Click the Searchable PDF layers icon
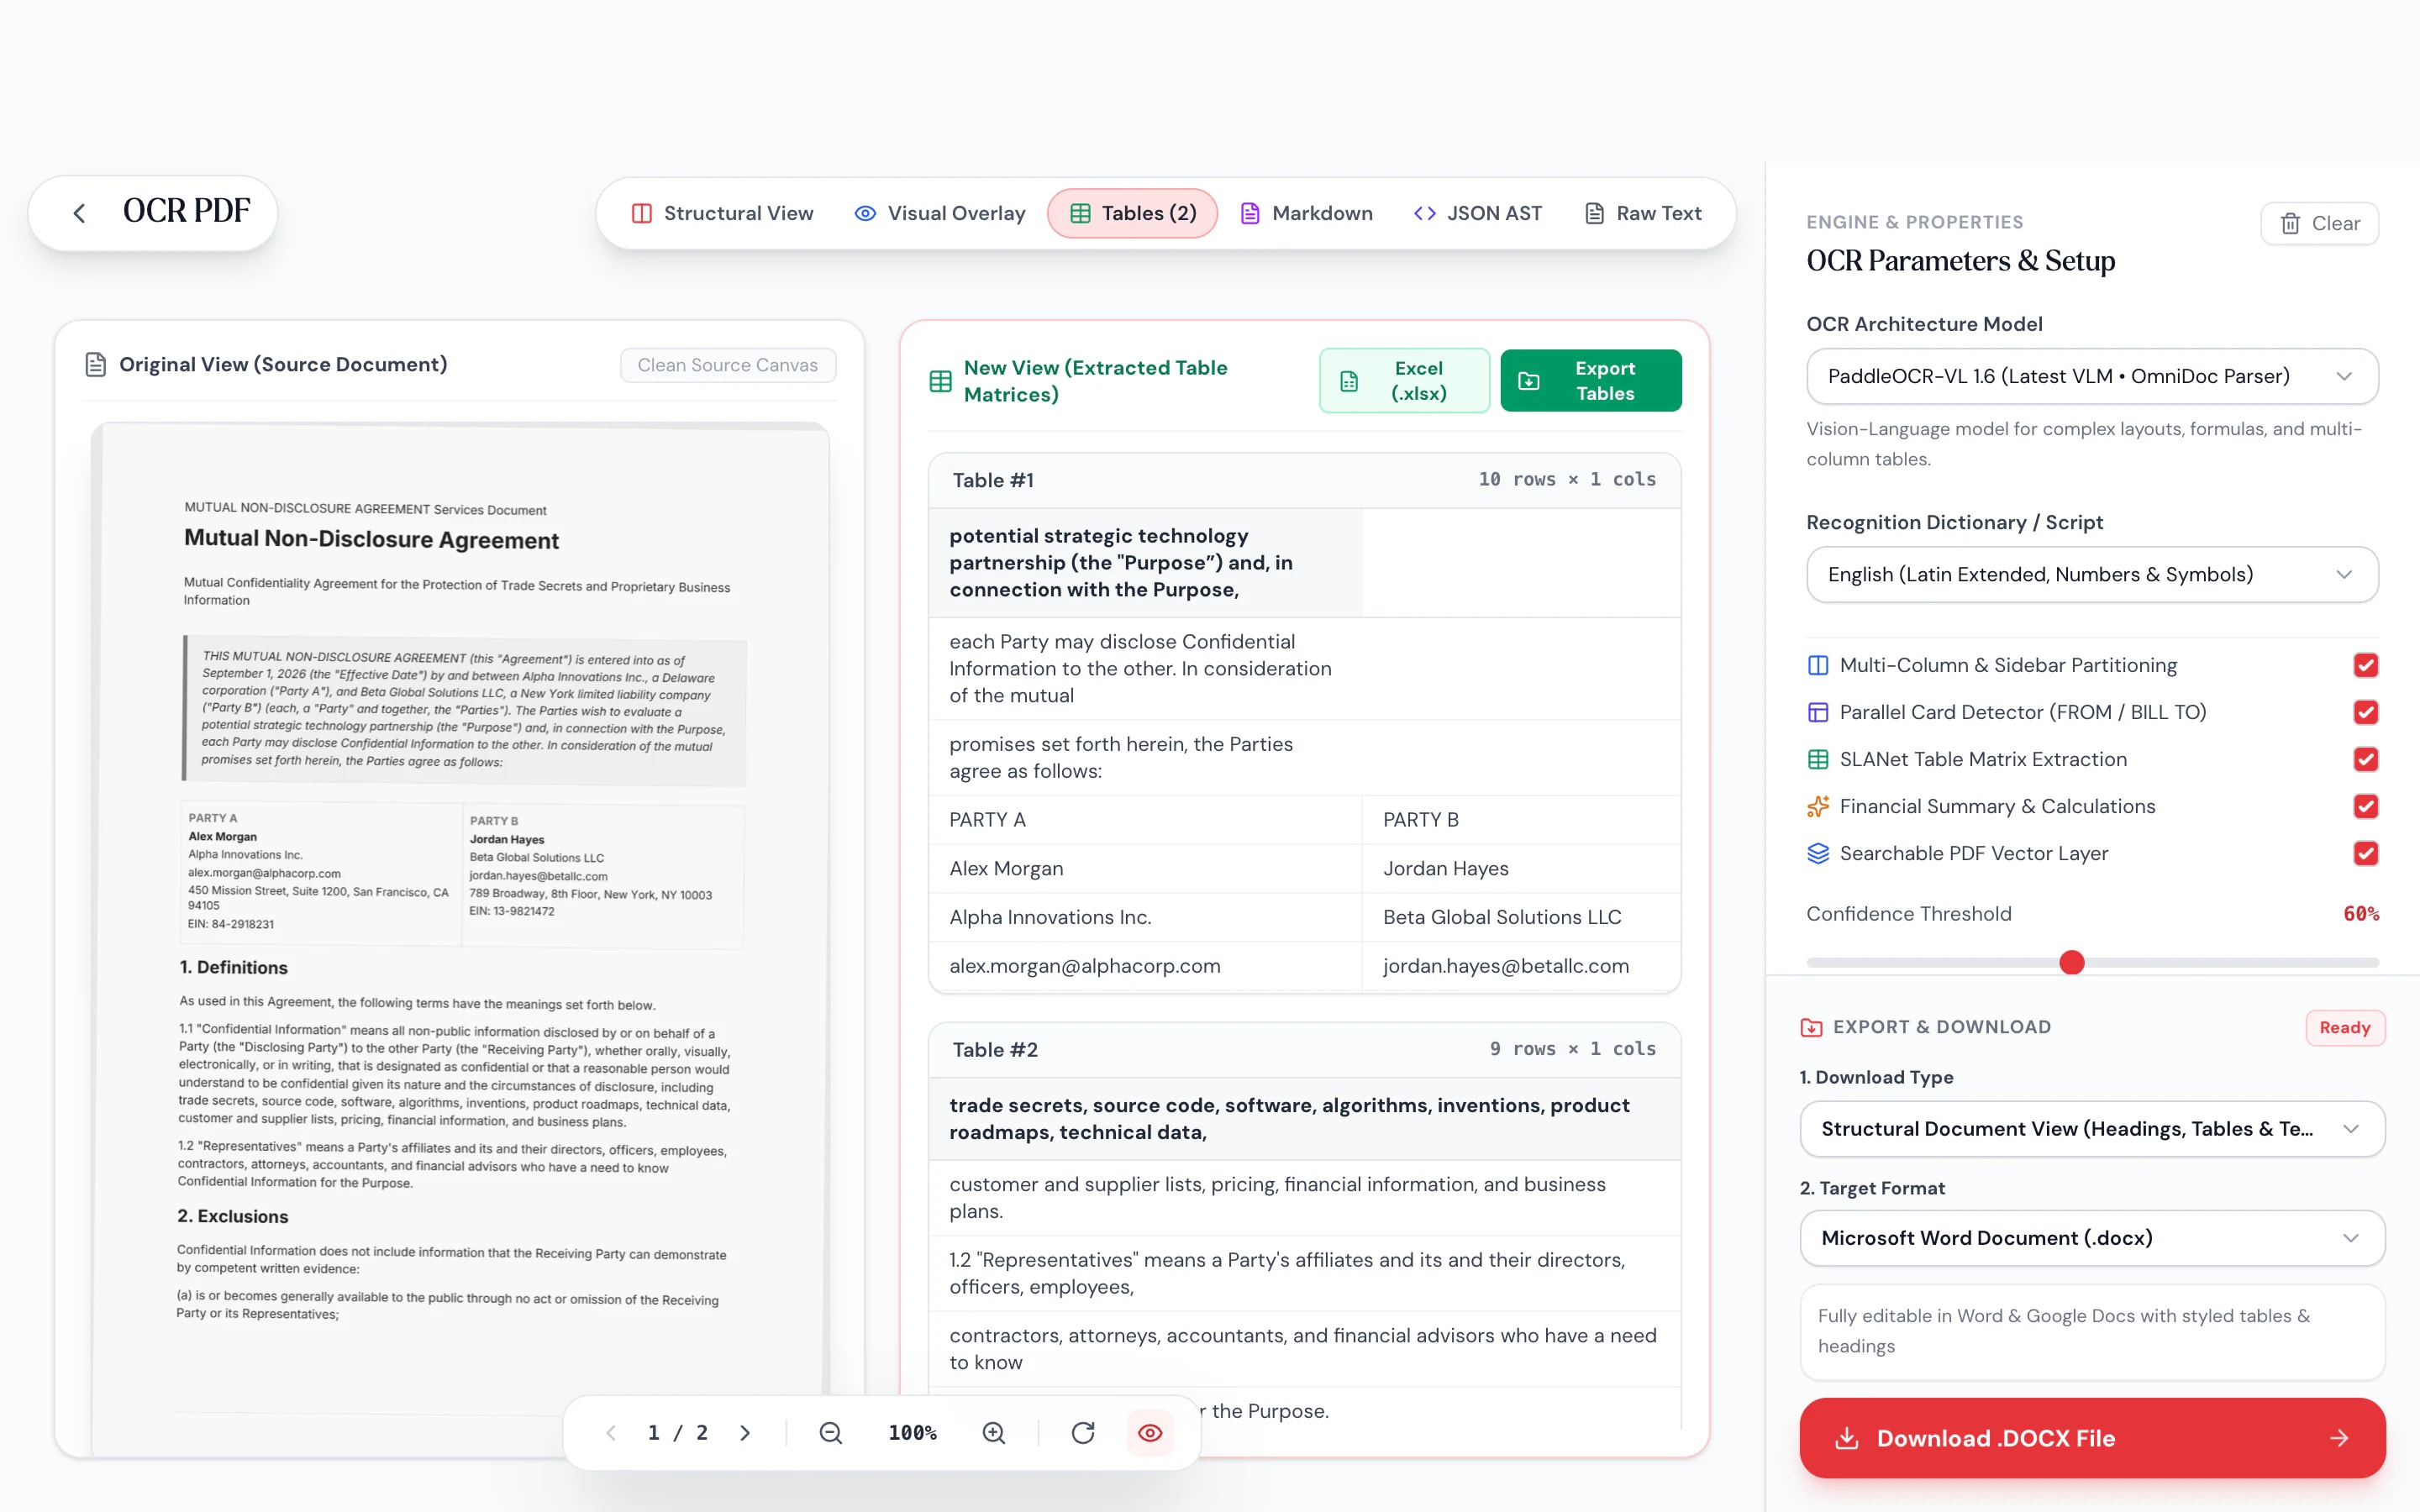2420x1512 pixels. click(x=1818, y=854)
